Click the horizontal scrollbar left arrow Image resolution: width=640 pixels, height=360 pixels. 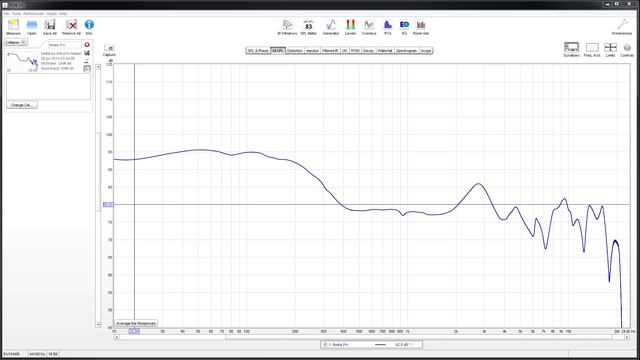[x=117, y=338]
